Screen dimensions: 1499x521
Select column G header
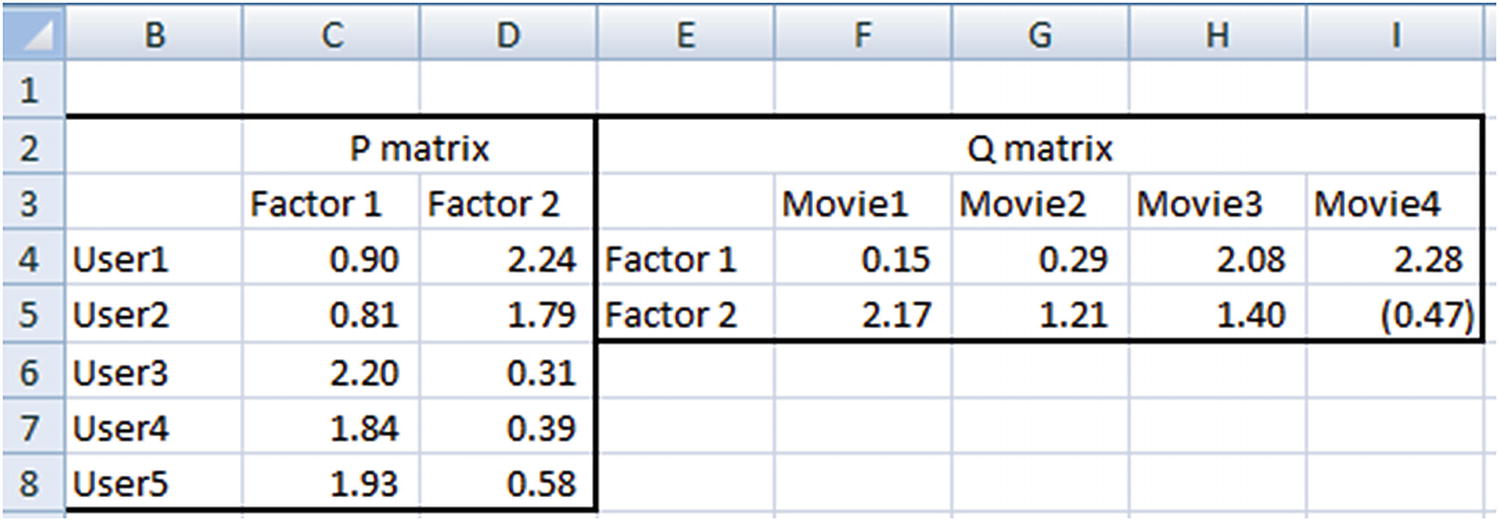pyautogui.click(x=1040, y=33)
